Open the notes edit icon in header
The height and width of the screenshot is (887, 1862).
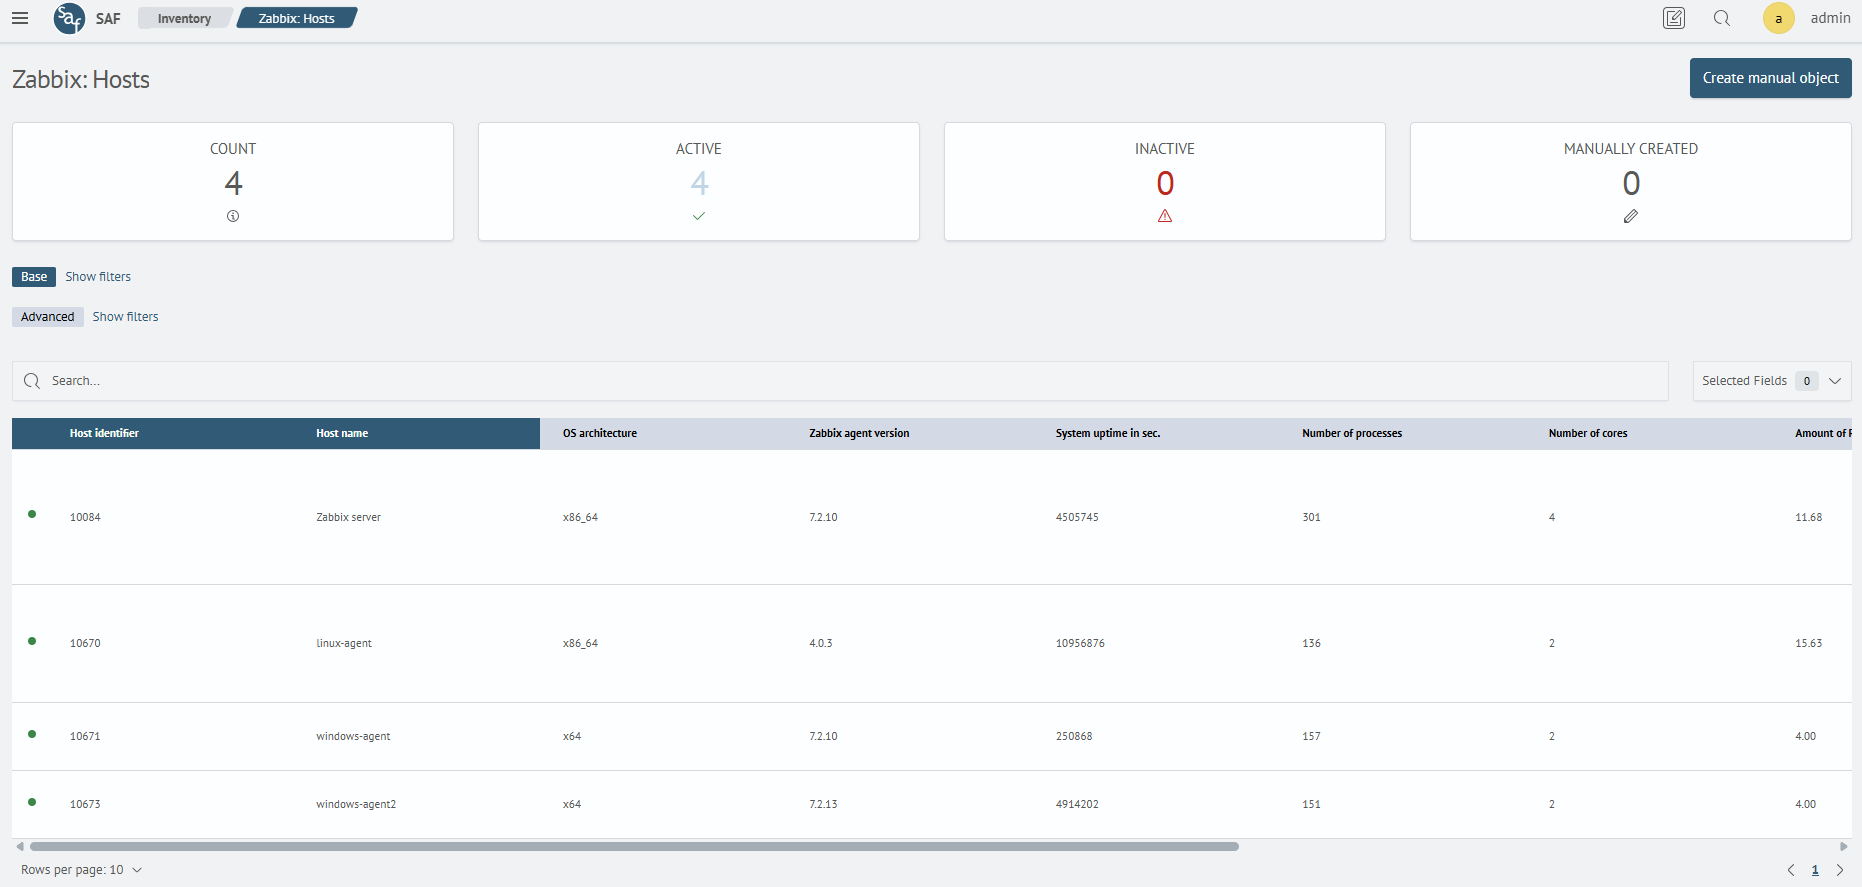[1674, 18]
